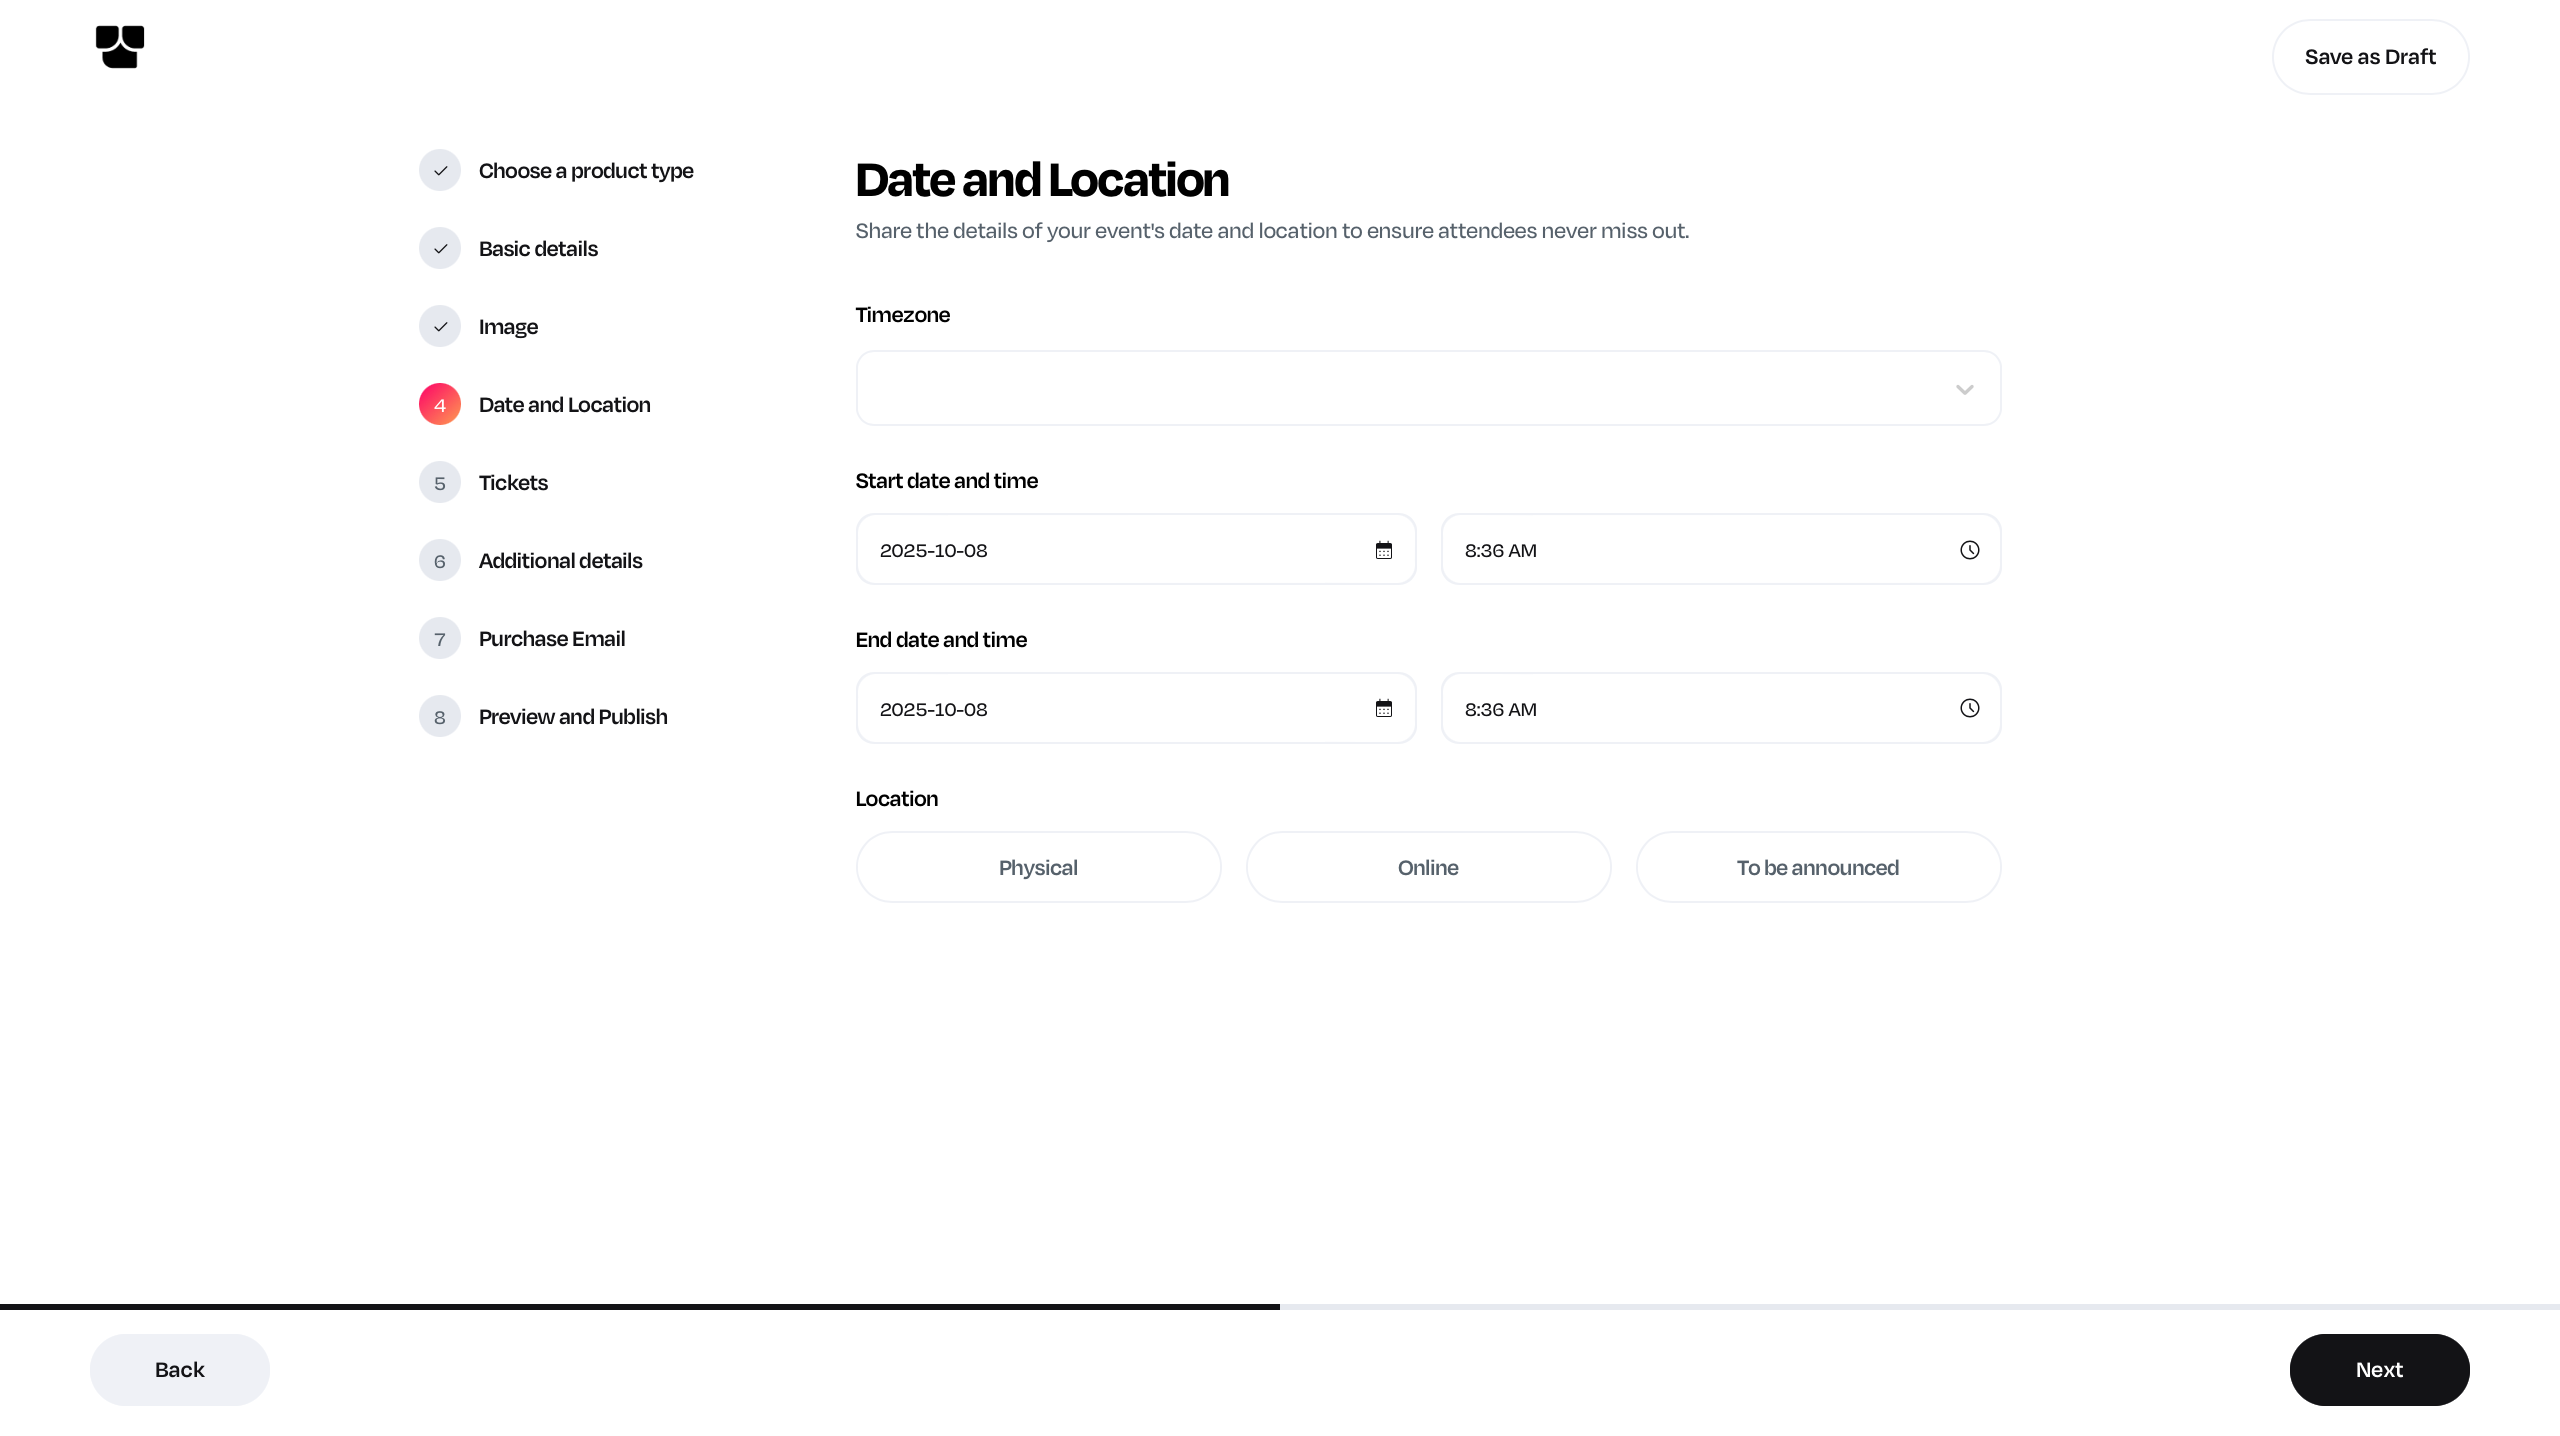2560x1436 pixels.
Task: Open start time clock picker icon
Action: pos(1969,550)
